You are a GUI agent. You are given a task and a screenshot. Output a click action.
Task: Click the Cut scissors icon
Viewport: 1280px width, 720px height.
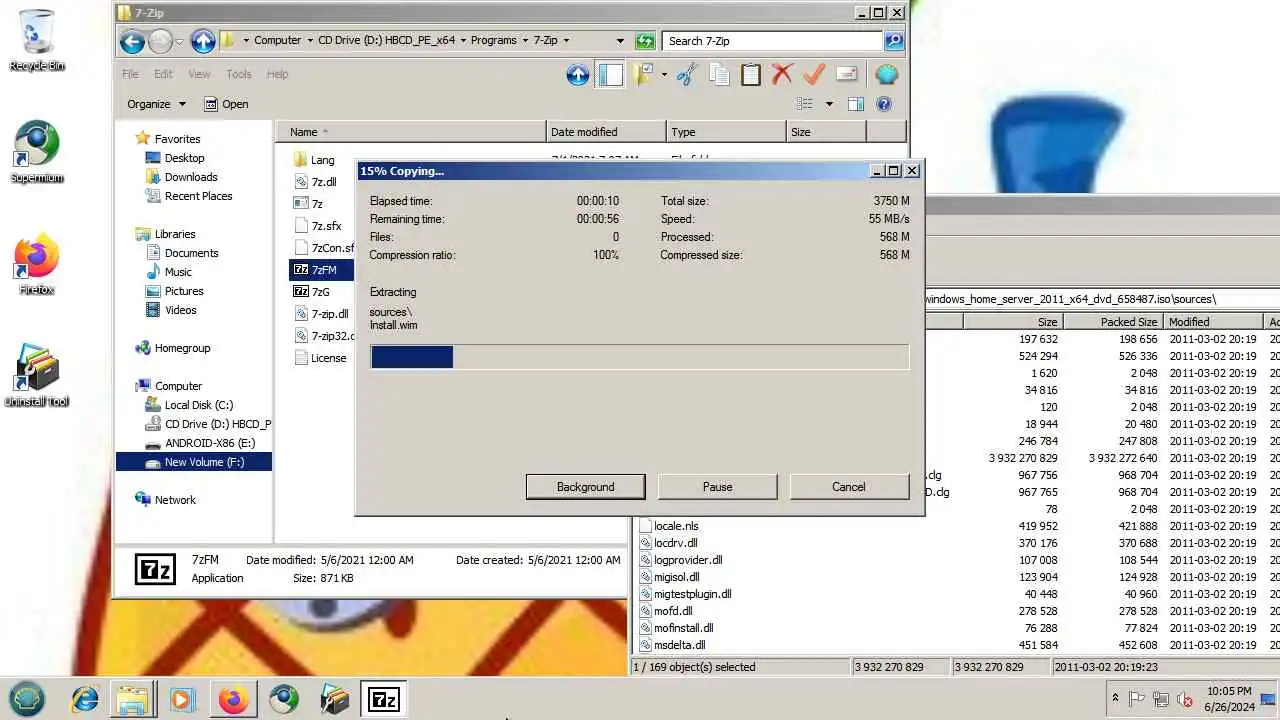(x=687, y=74)
